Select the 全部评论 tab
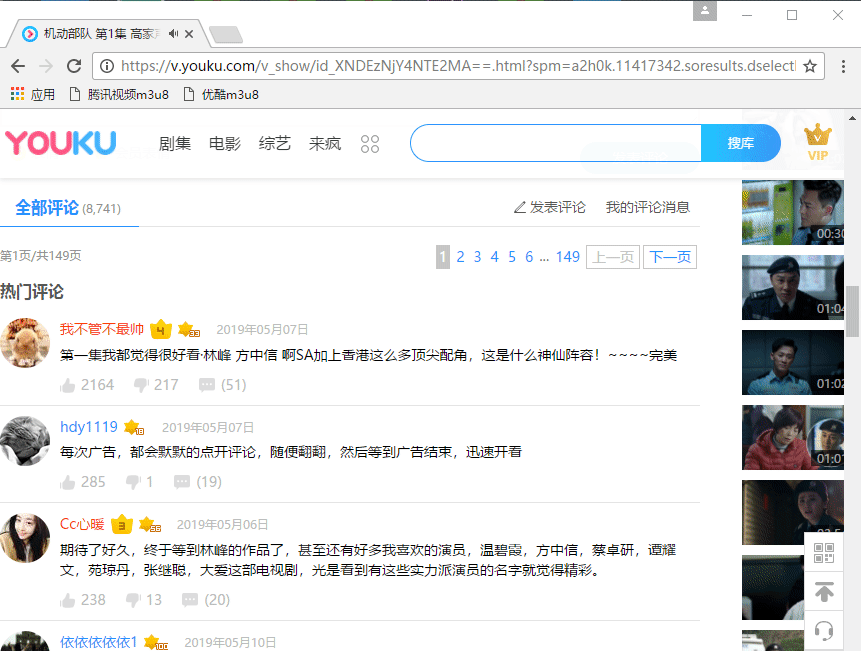Viewport: 861px width, 651px height. [x=68, y=207]
